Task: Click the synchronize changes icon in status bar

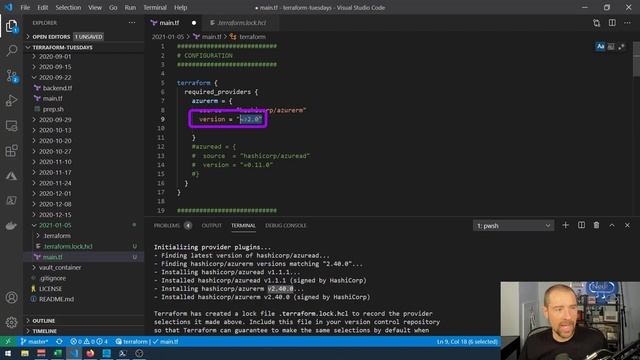Action: [x=59, y=342]
